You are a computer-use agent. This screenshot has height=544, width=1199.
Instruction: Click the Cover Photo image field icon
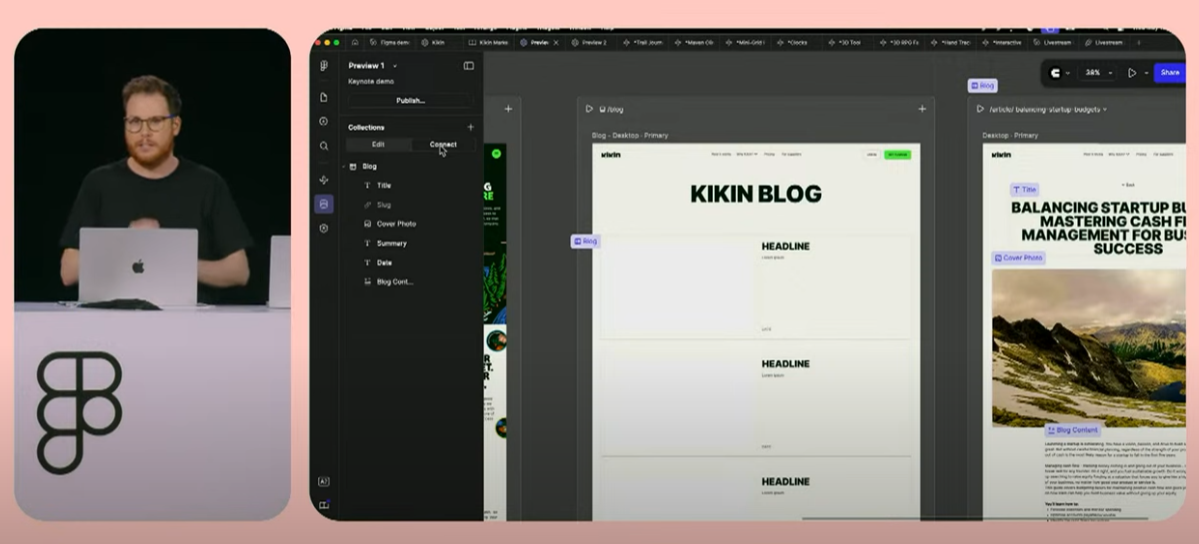(x=367, y=223)
